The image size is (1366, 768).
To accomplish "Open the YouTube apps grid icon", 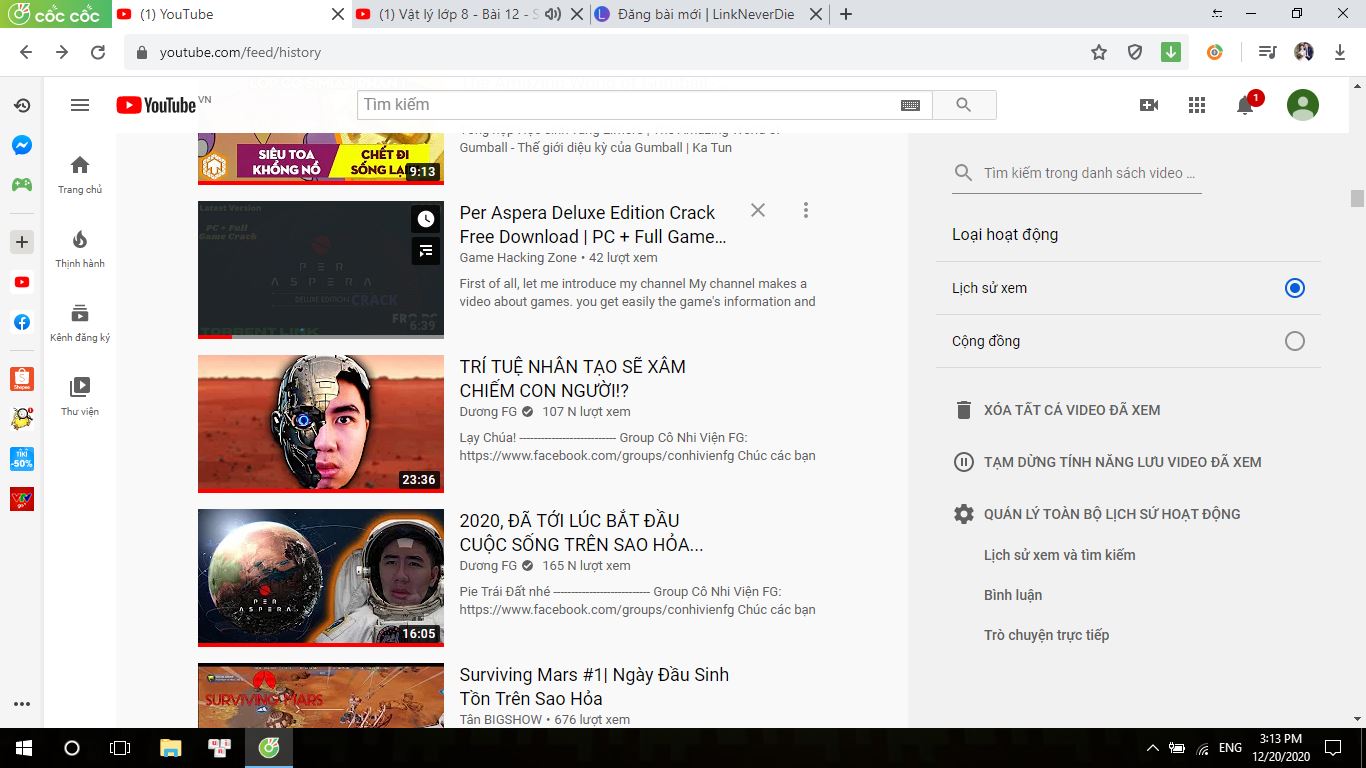I will point(1196,105).
